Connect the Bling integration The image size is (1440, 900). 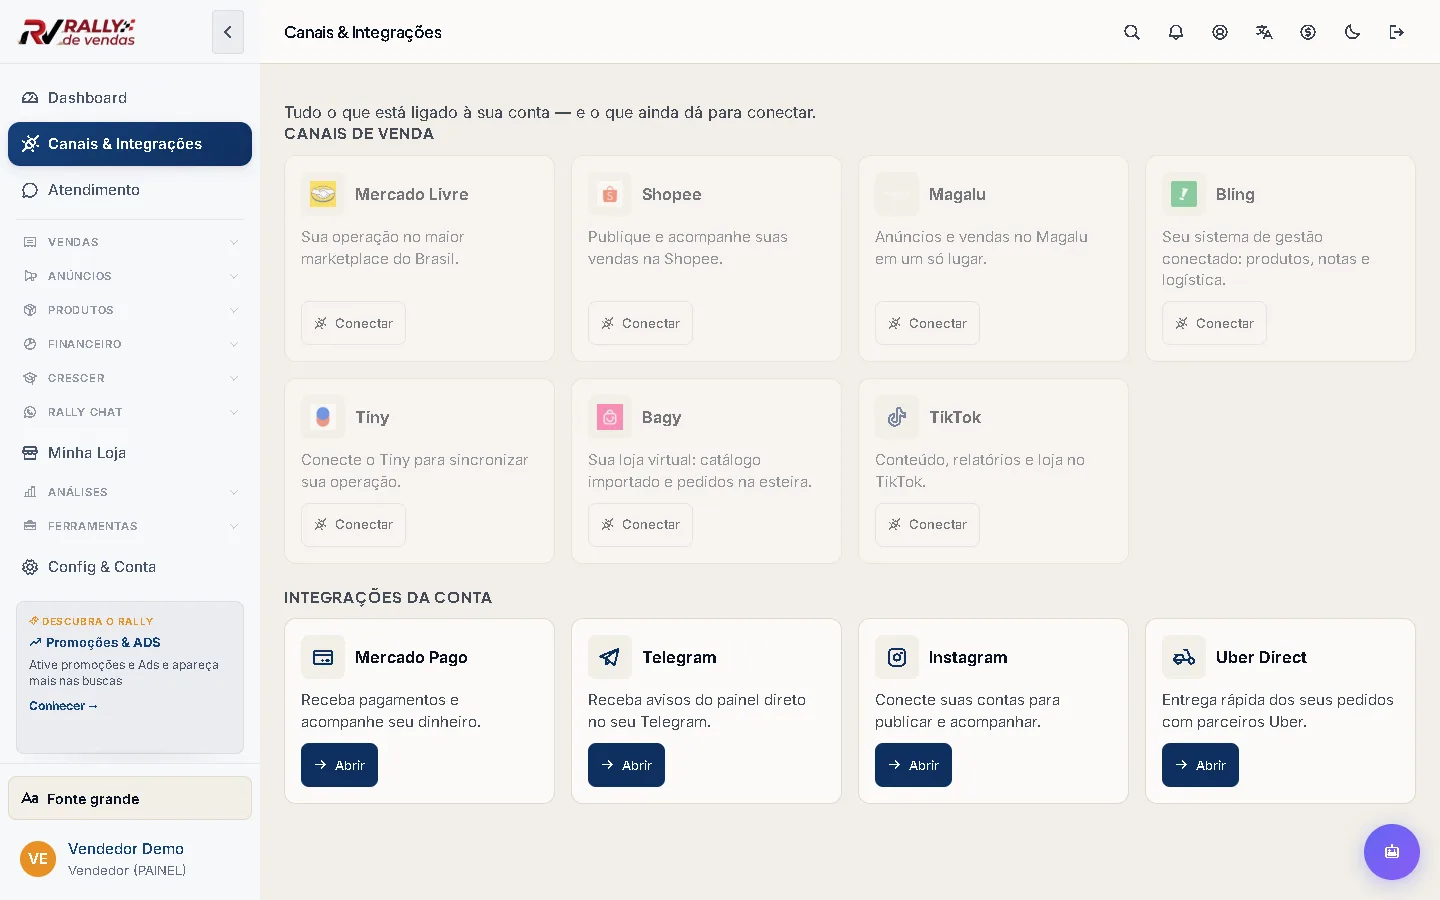(x=1214, y=323)
